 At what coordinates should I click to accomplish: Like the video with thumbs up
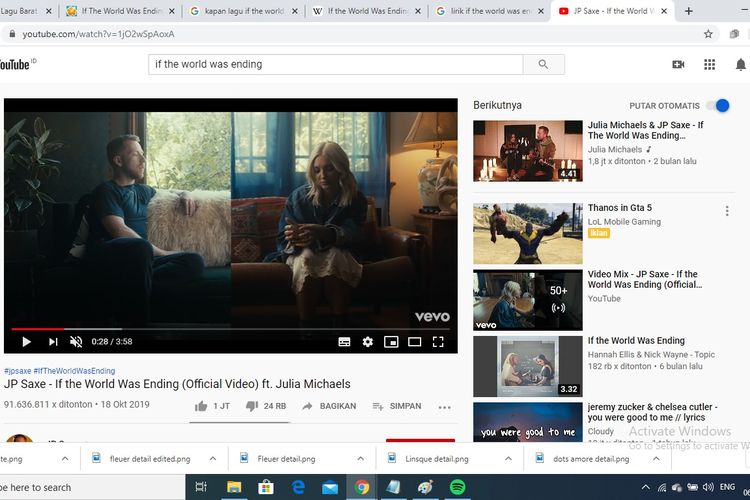pyautogui.click(x=201, y=407)
